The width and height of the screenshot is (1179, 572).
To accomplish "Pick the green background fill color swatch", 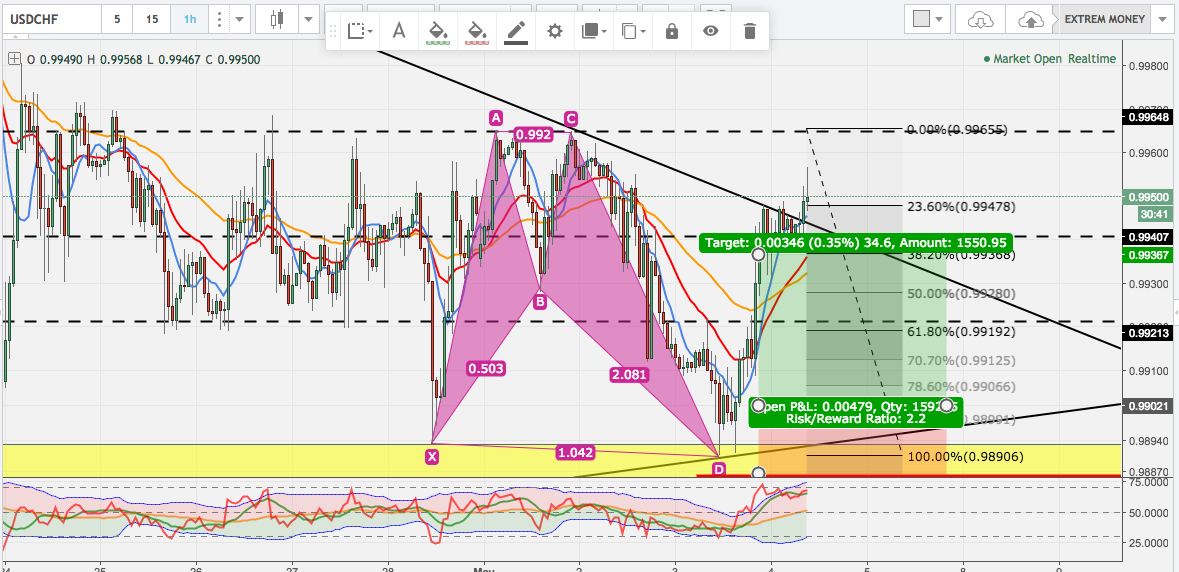I will pyautogui.click(x=437, y=31).
